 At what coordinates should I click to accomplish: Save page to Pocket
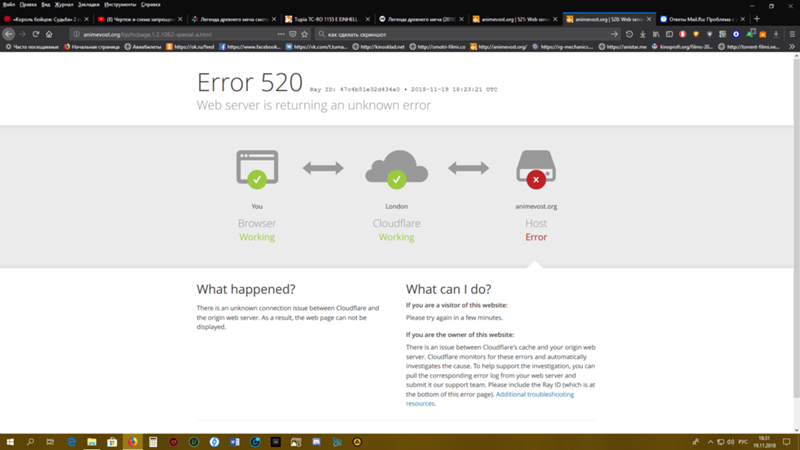pos(292,34)
